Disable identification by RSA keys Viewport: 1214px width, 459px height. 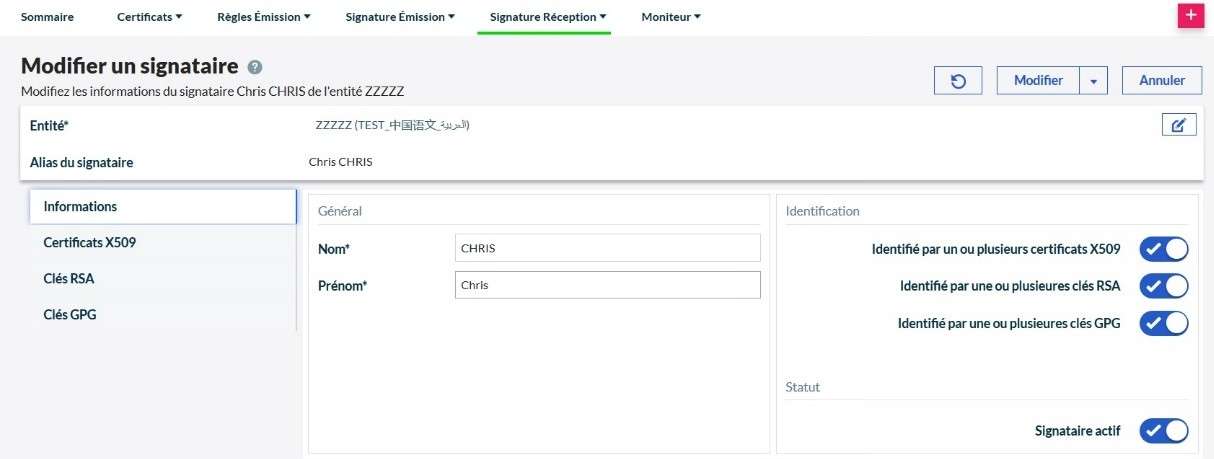[x=1163, y=286]
